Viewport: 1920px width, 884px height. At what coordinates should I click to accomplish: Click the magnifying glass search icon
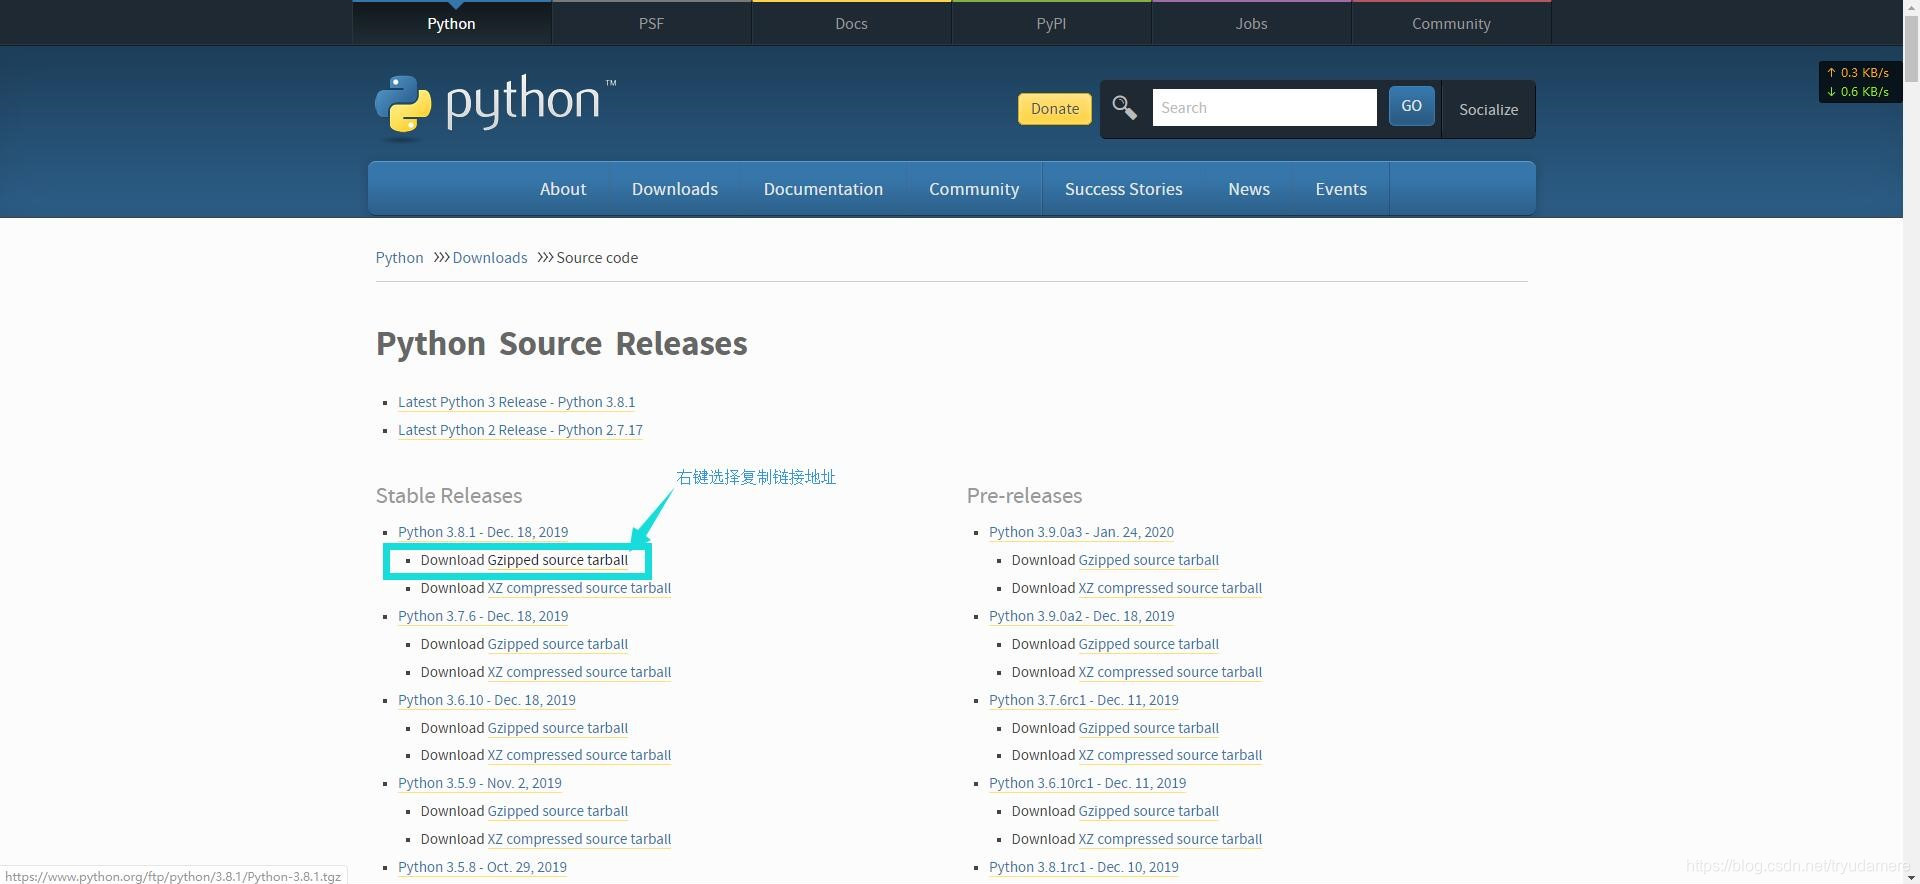point(1124,107)
